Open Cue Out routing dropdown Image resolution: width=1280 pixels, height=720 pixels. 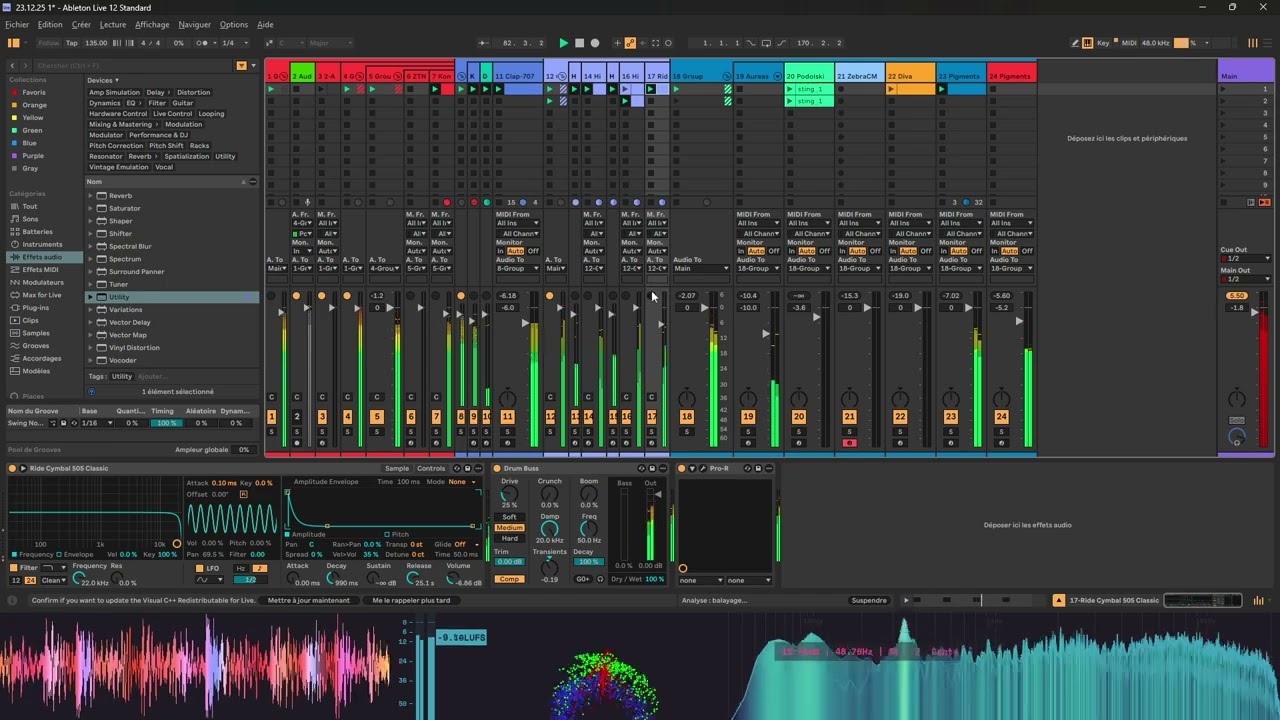pos(1246,259)
